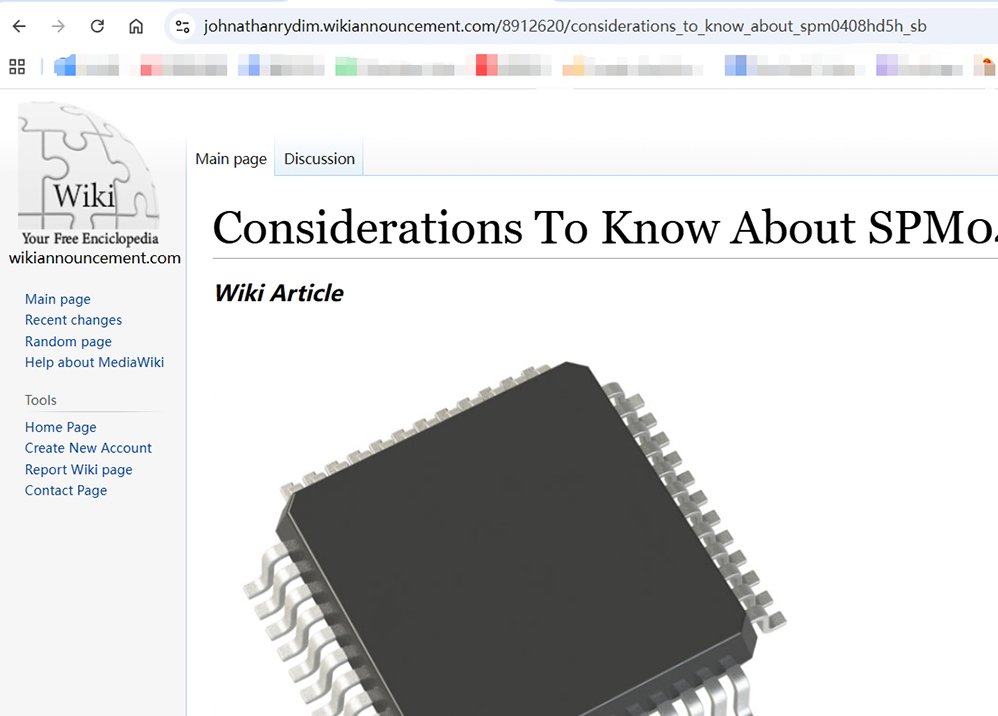
Task: Click the Wiki puzzle globe logo
Action: tap(88, 170)
